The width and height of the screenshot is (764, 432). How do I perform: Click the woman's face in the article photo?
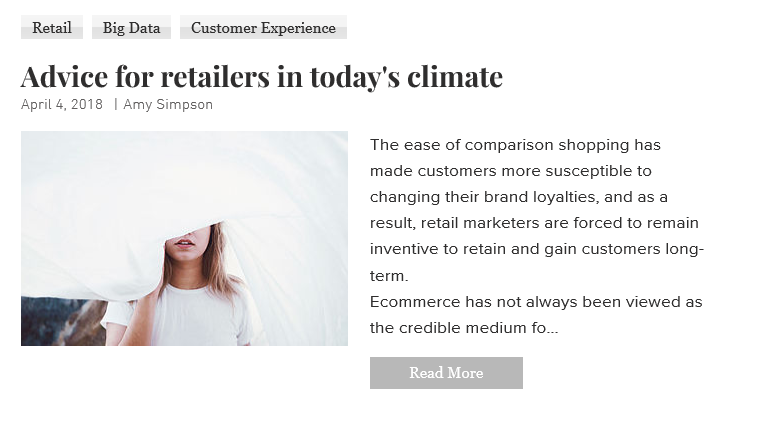click(188, 239)
